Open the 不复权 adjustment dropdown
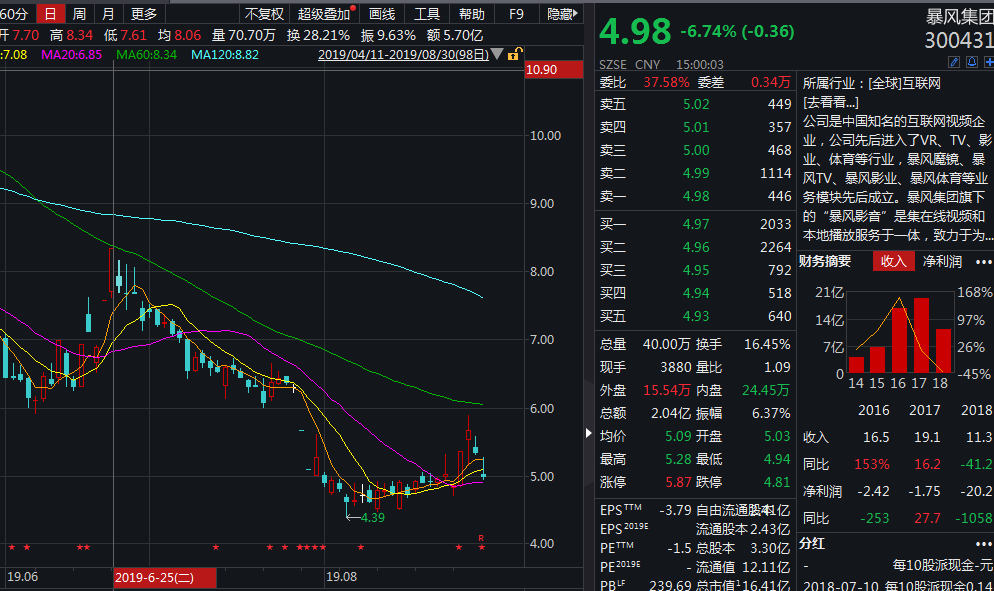The height and width of the screenshot is (591, 994). [x=264, y=13]
